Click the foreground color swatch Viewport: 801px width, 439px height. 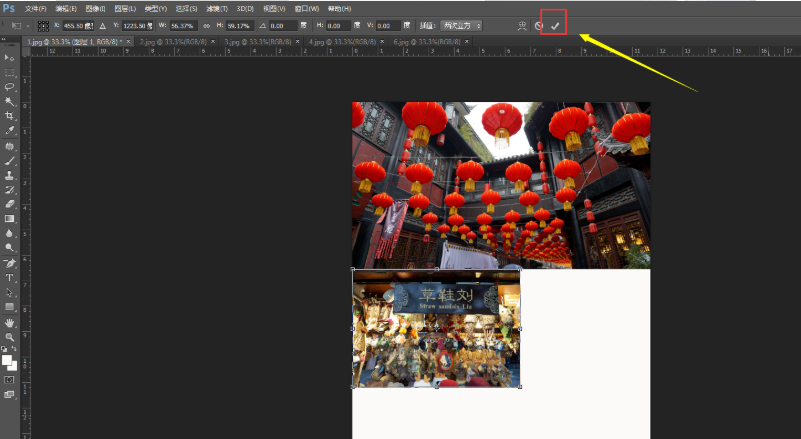click(7, 359)
